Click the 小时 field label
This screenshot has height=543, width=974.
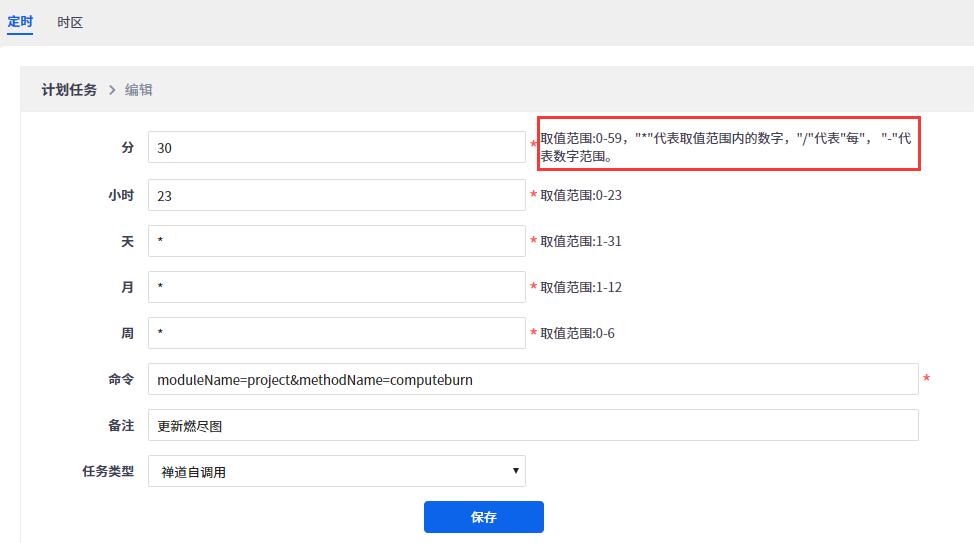(x=121, y=195)
